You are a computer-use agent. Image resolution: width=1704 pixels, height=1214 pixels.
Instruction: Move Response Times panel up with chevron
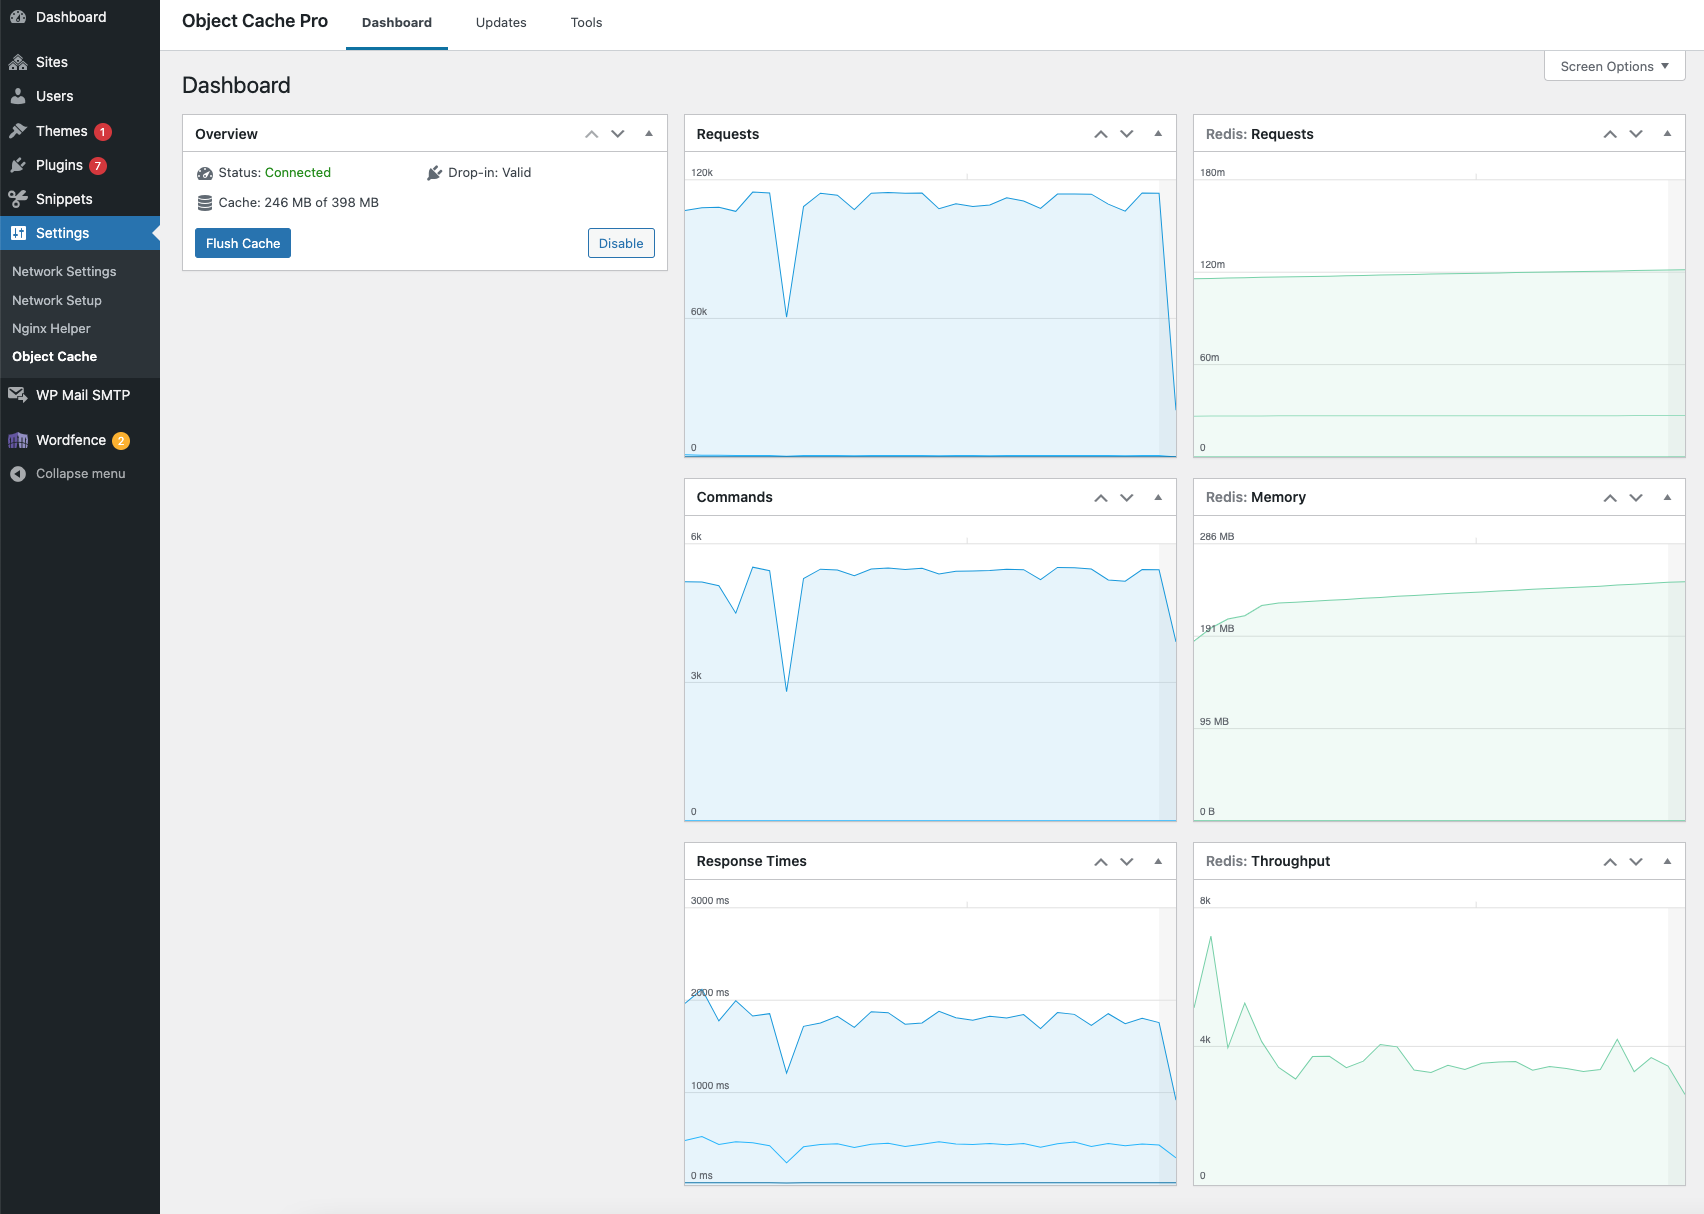pyautogui.click(x=1100, y=861)
